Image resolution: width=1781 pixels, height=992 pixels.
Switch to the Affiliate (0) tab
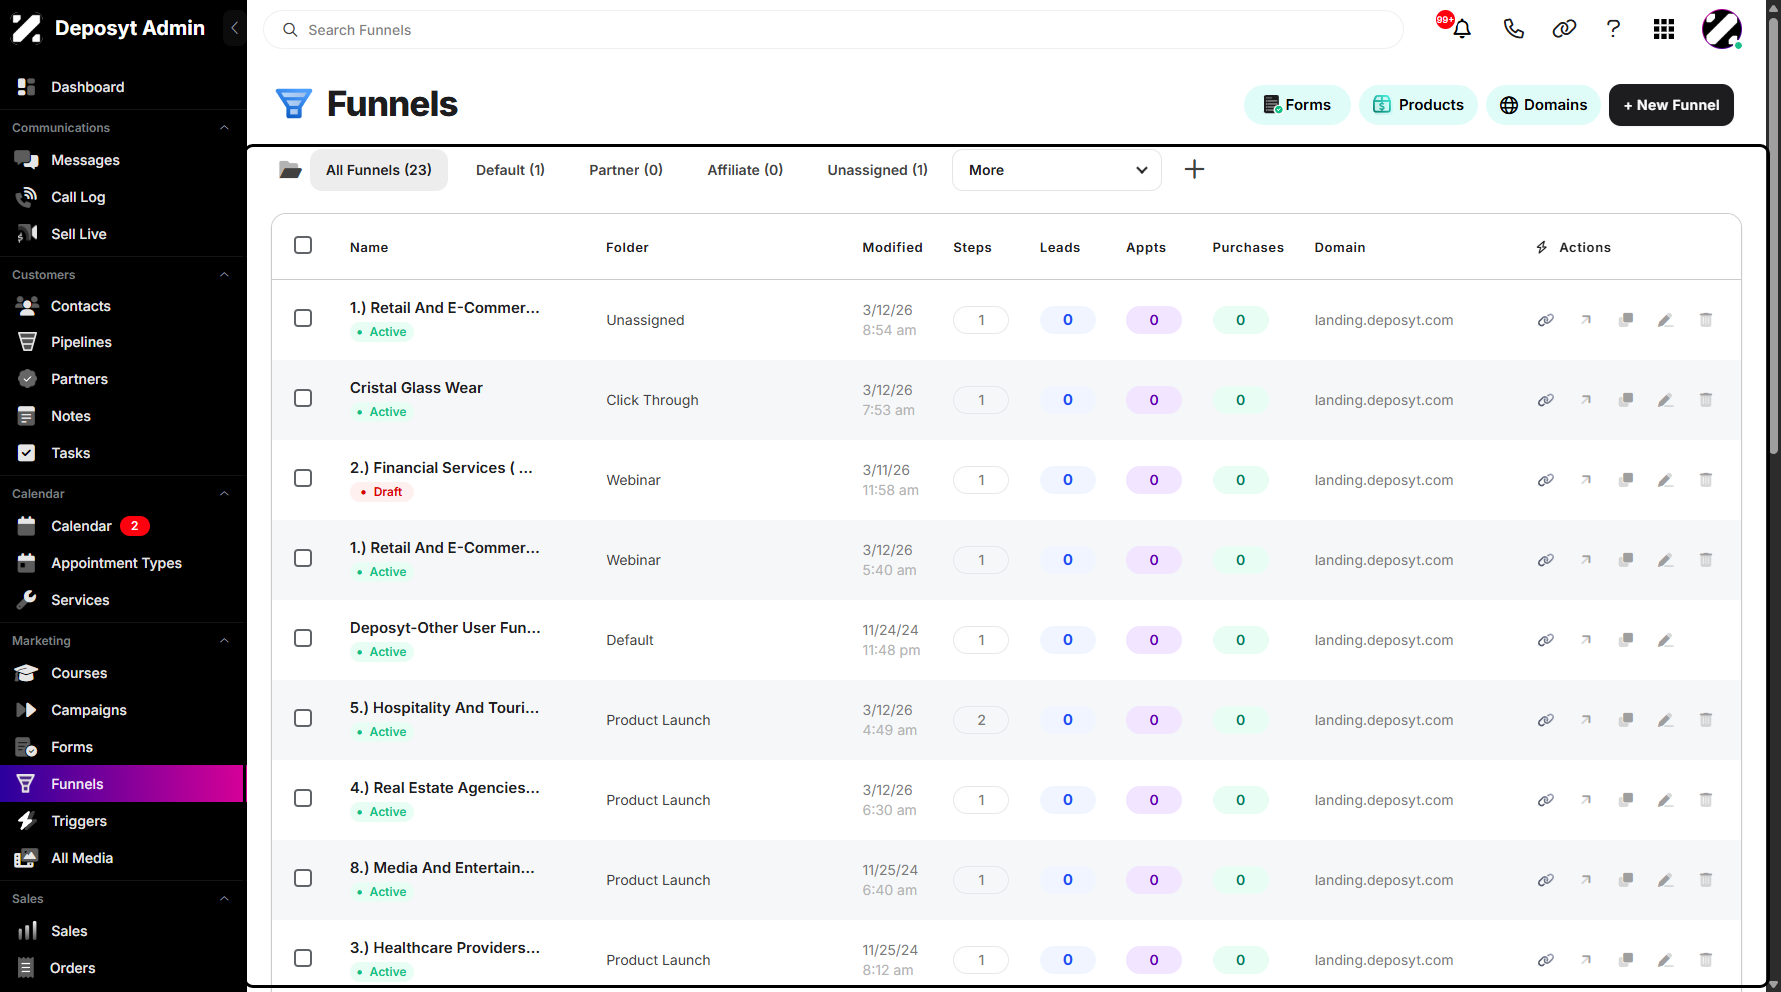(x=745, y=170)
